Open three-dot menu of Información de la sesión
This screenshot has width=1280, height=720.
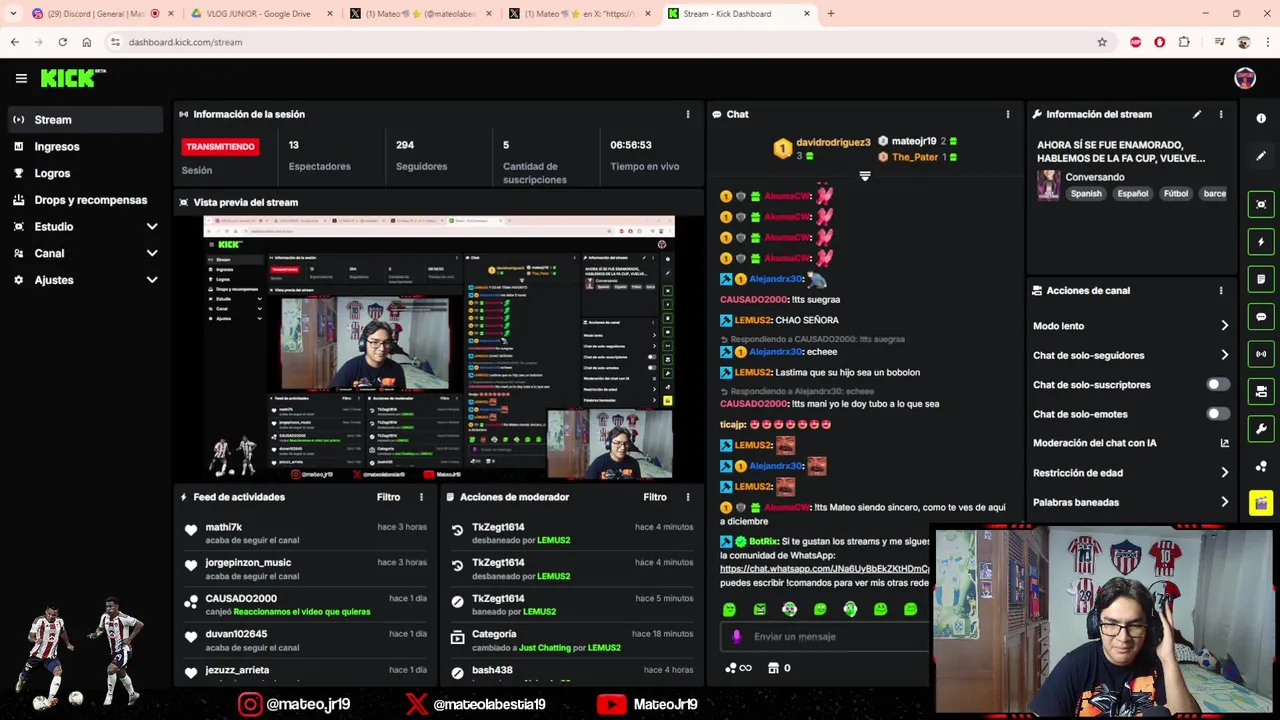688,114
